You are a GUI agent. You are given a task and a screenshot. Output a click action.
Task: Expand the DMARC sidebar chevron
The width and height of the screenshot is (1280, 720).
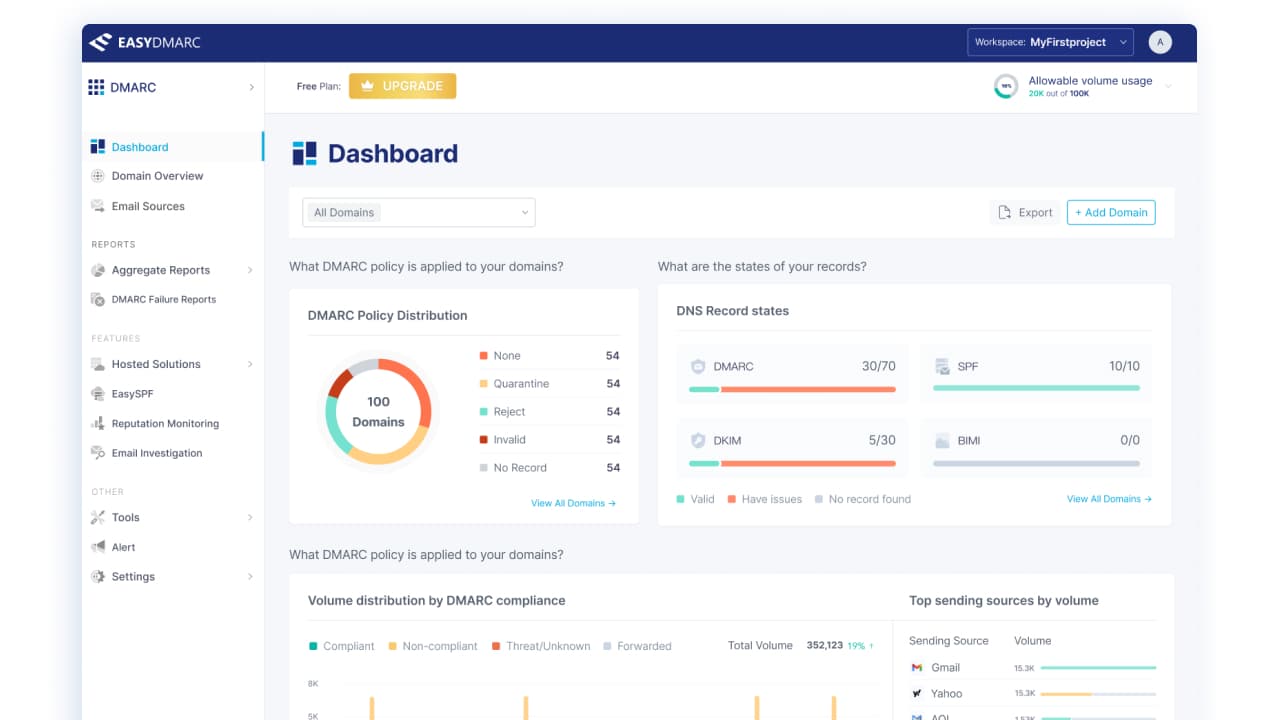[x=251, y=88]
